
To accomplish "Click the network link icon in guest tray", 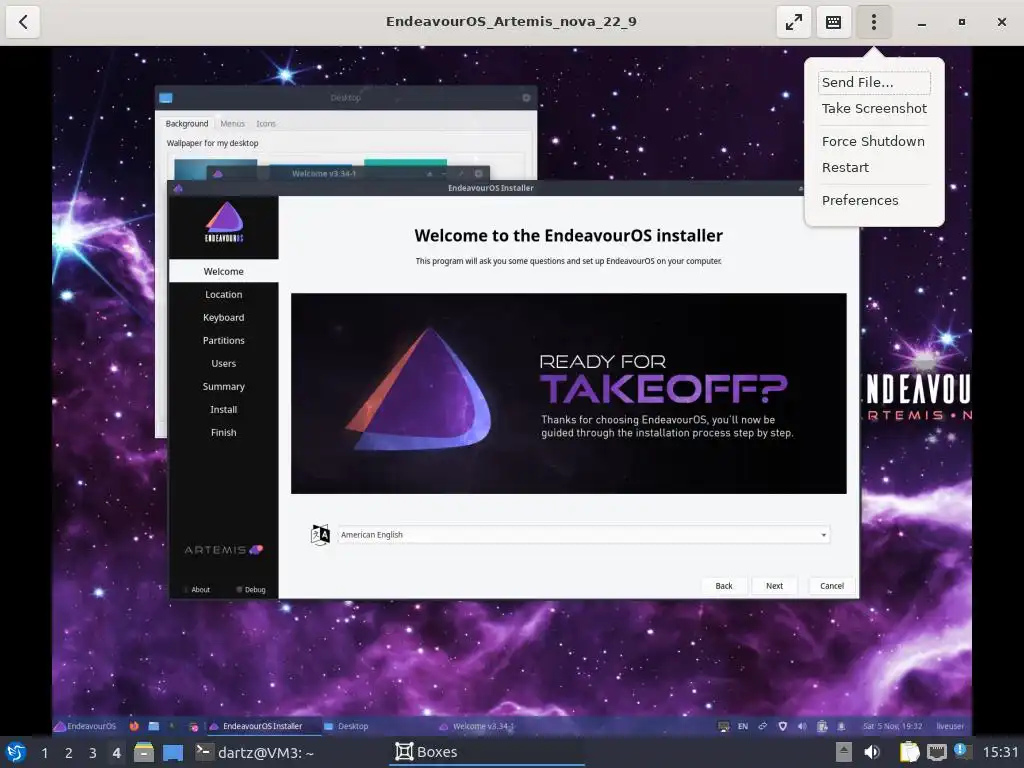I will (762, 726).
